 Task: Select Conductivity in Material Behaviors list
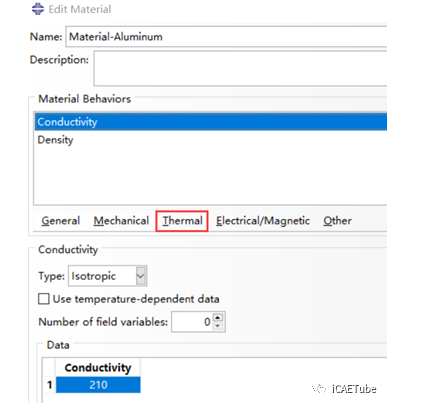coord(211,122)
